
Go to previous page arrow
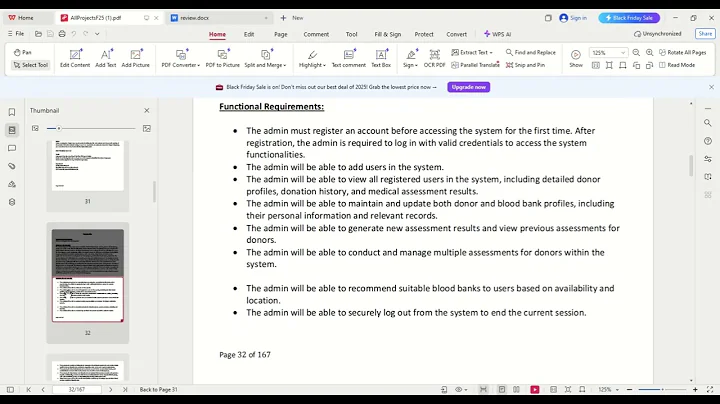click(43, 389)
